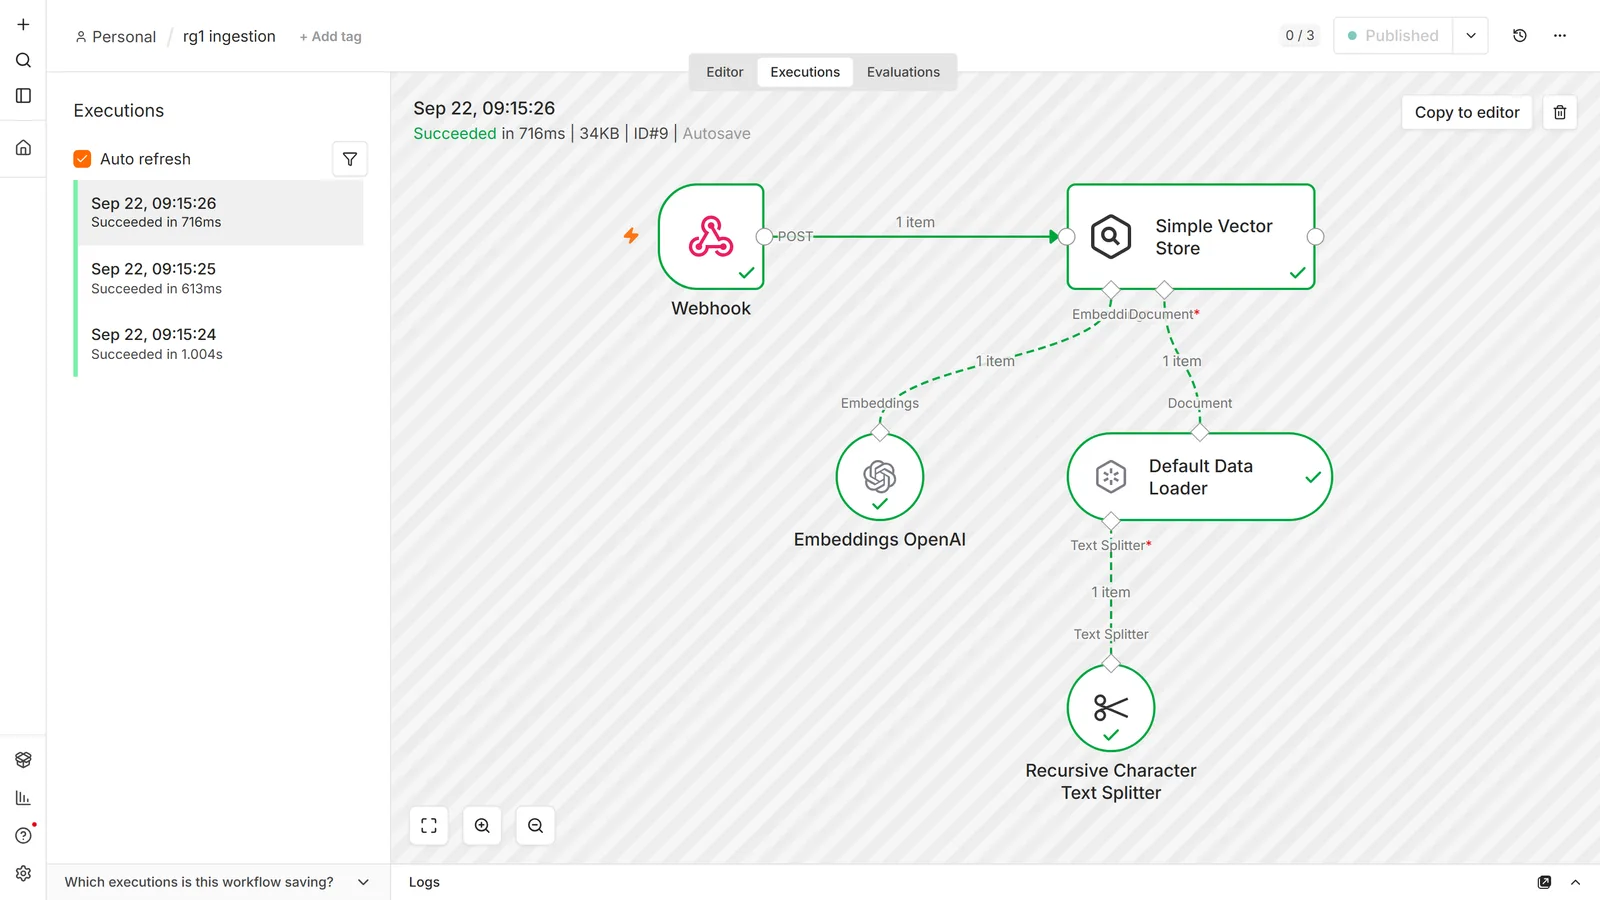Delete this execution with trash icon
The width and height of the screenshot is (1600, 900).
[x=1560, y=112]
